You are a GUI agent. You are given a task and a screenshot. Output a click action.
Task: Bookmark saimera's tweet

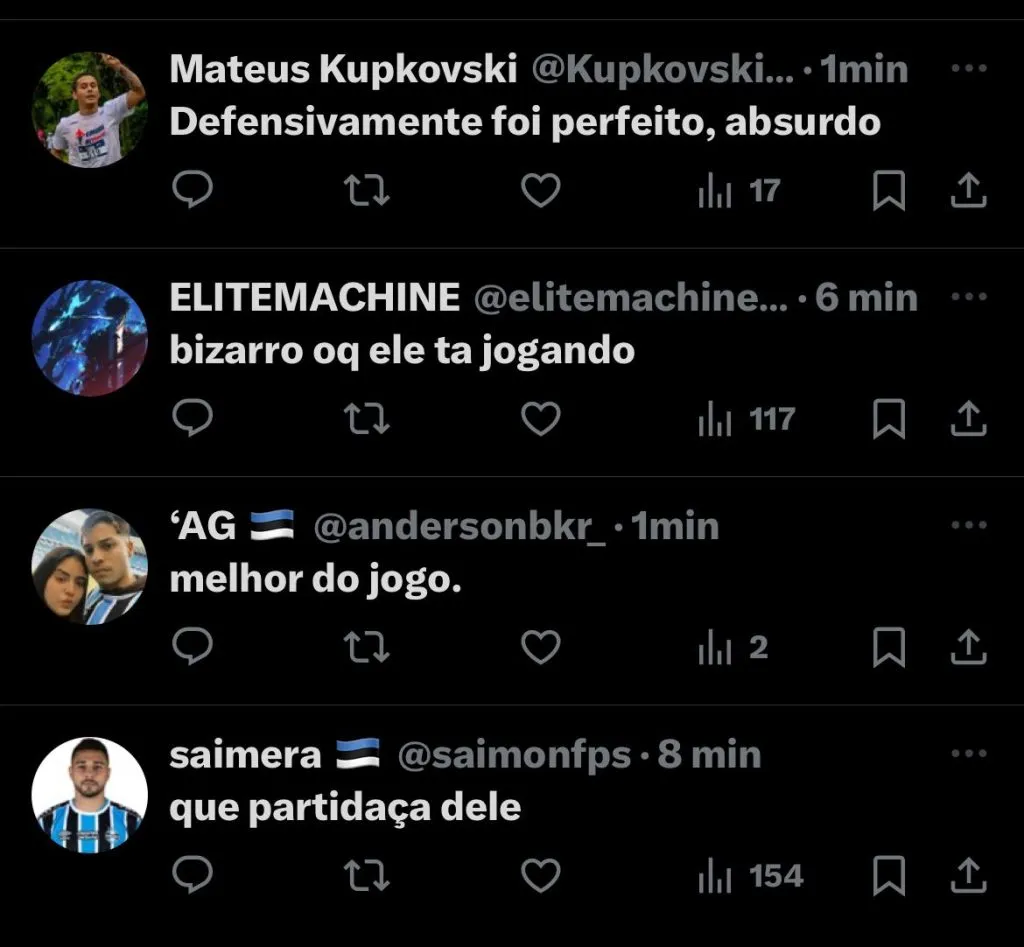click(x=889, y=875)
